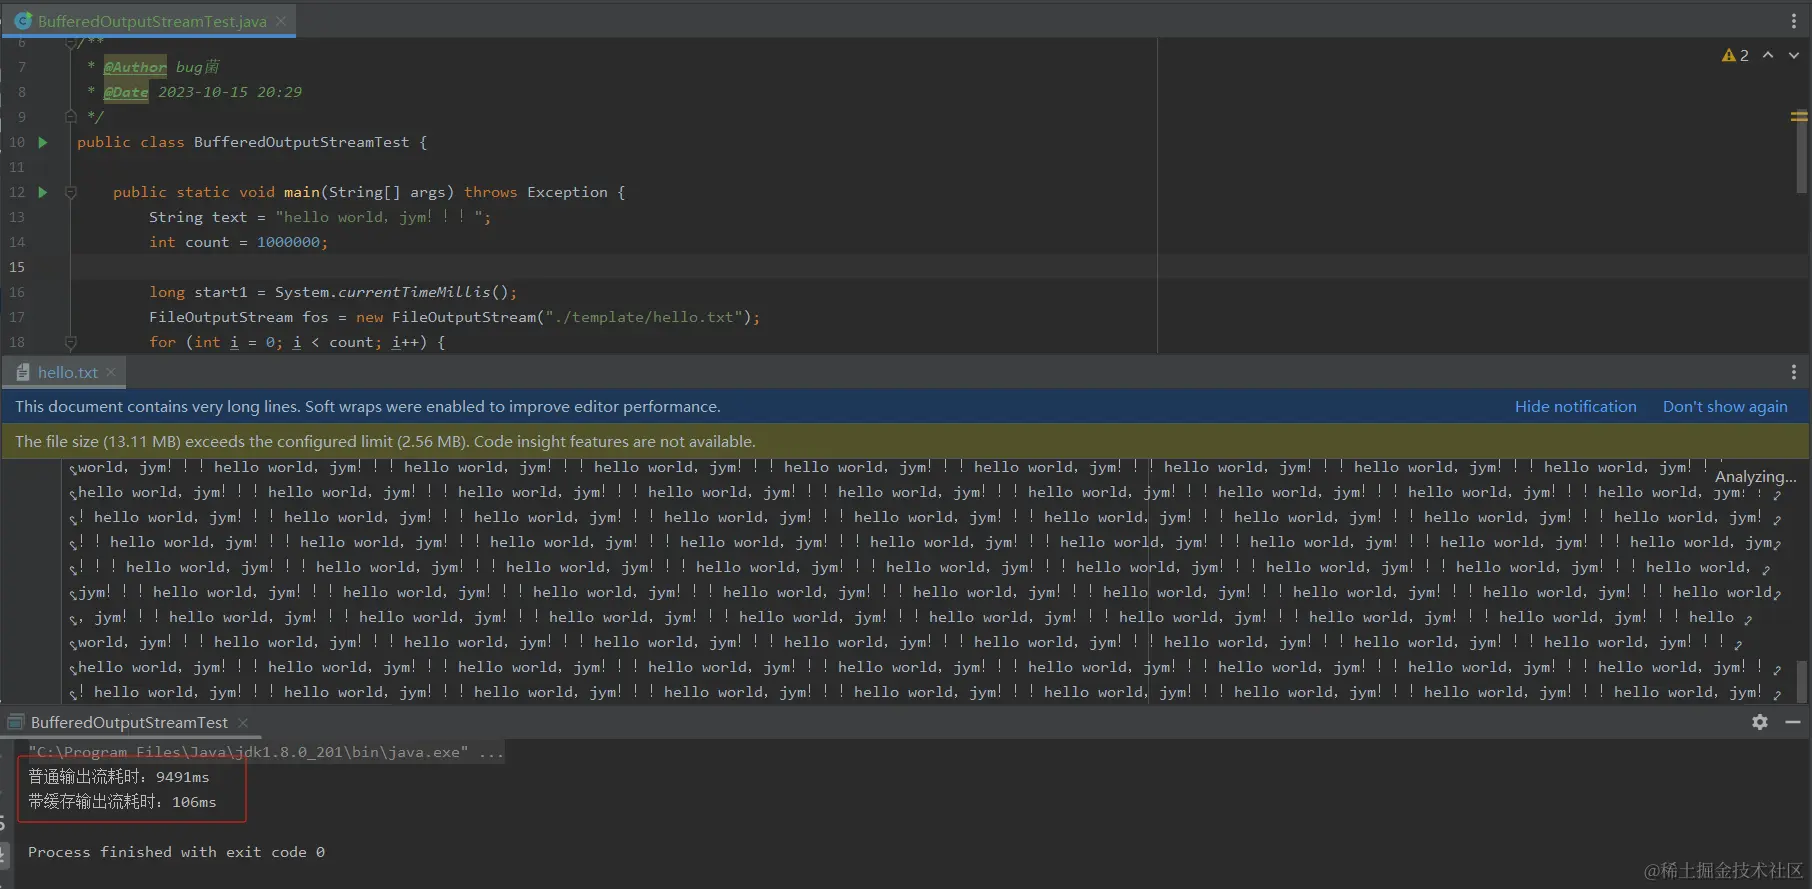Go to next highlighted problem arrow
1812x889 pixels.
tap(1794, 55)
